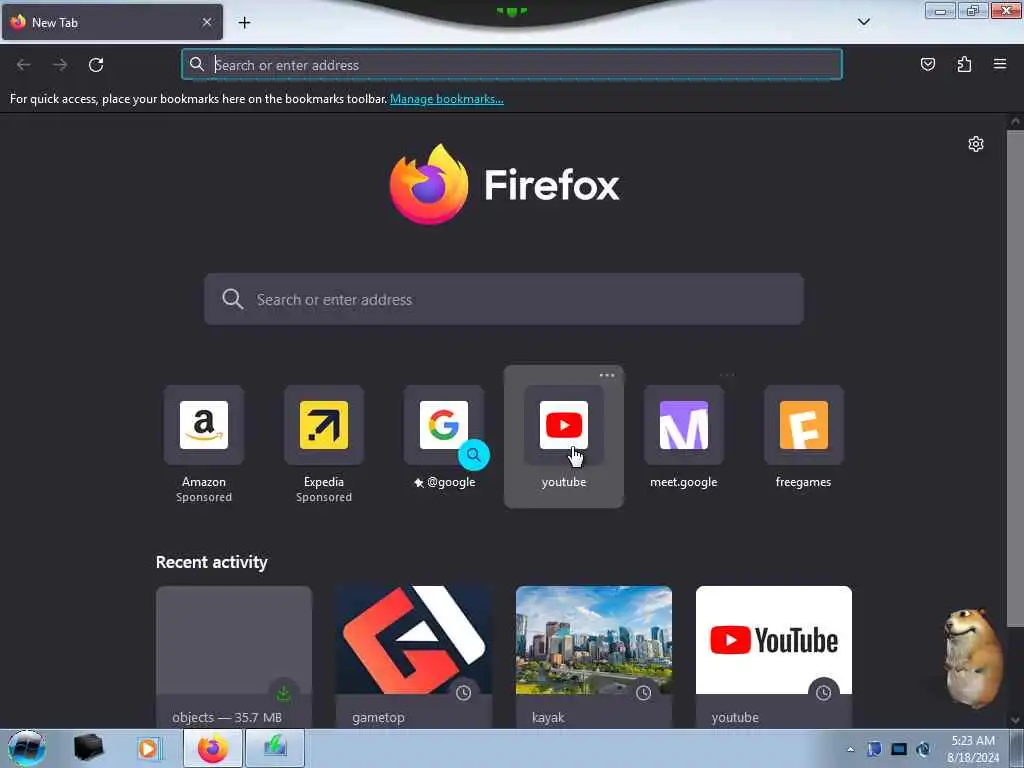Click the page vertical scrollbar
This screenshot has height=768, width=1024.
point(1015,379)
